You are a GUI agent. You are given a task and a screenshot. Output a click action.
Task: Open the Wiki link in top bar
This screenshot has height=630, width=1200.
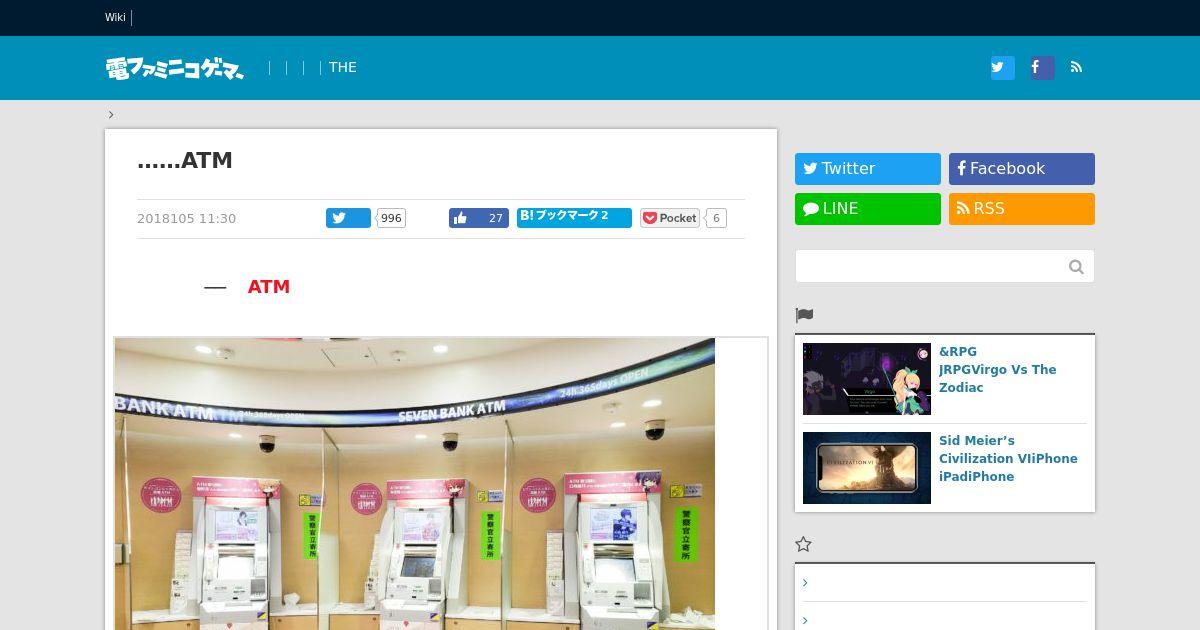tap(115, 17)
